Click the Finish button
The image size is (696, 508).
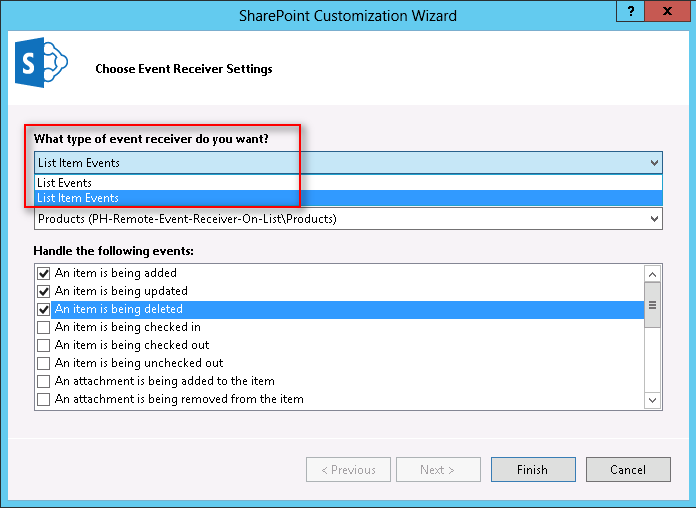533,470
